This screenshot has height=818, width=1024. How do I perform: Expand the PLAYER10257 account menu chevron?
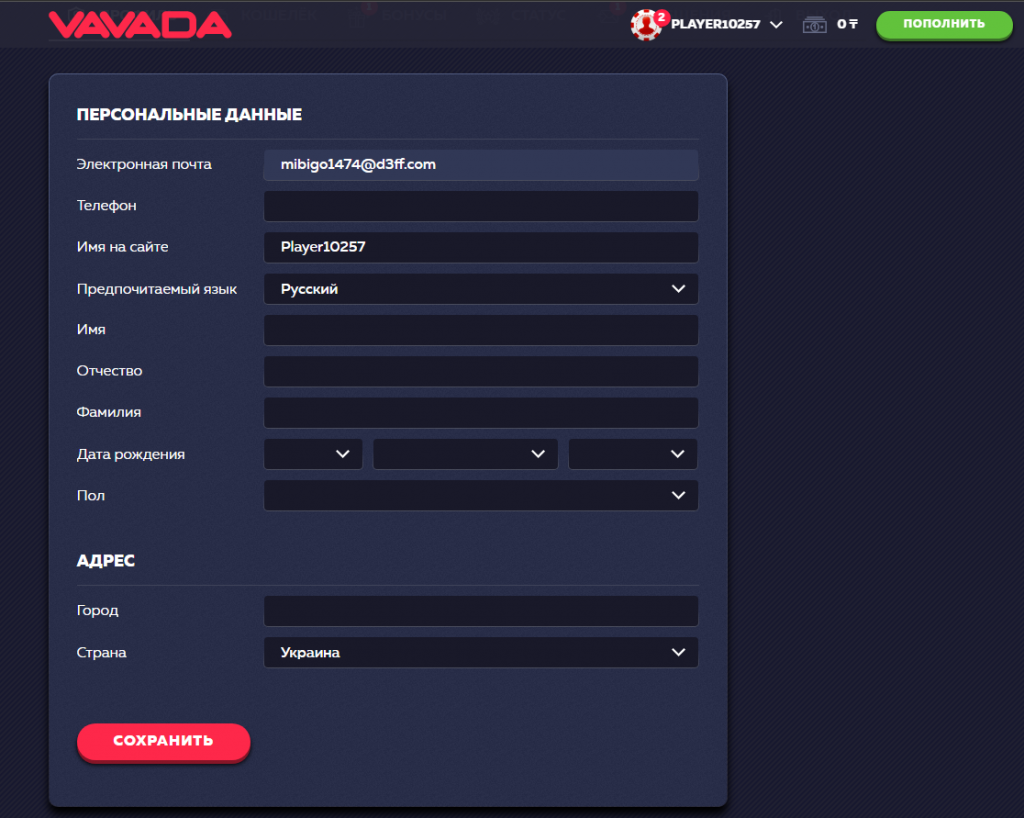776,24
